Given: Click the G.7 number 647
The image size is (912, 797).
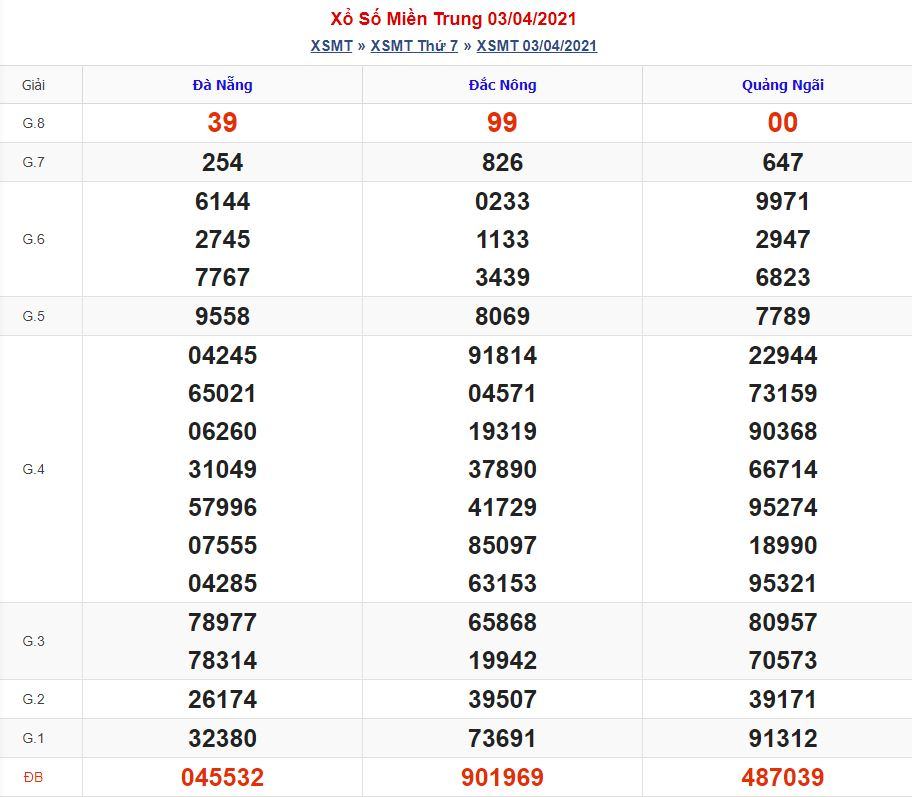Looking at the screenshot, I should [x=783, y=162].
